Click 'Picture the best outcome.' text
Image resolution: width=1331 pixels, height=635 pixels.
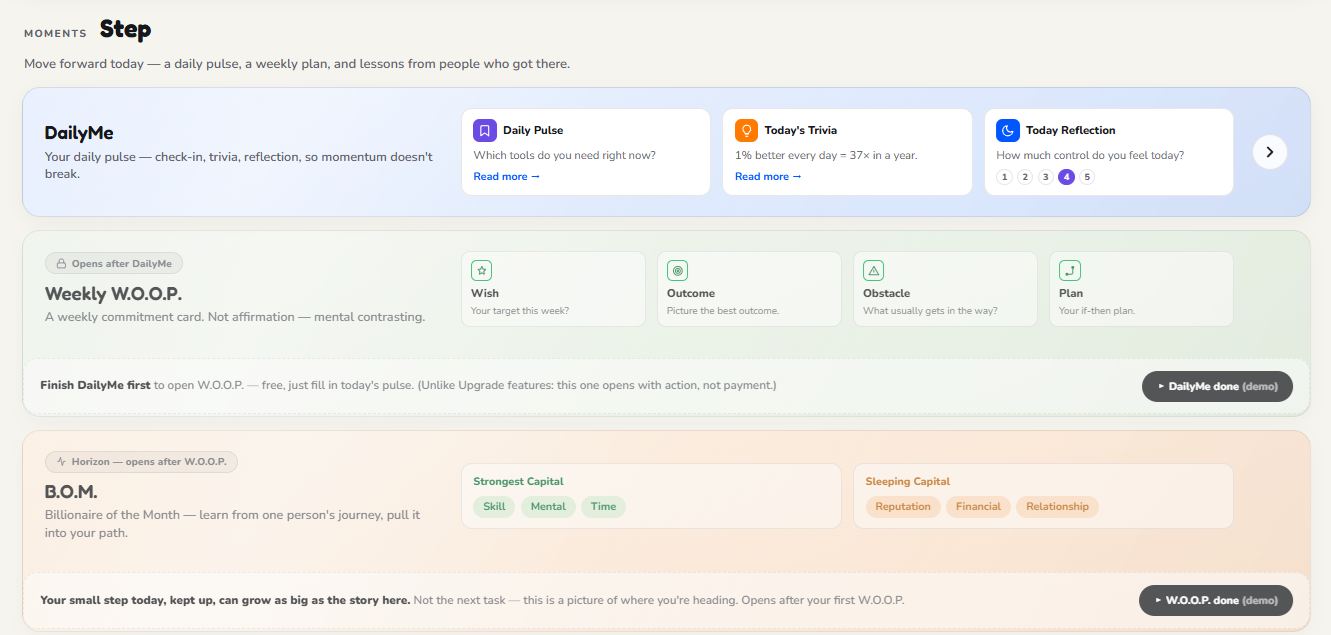tap(723, 311)
